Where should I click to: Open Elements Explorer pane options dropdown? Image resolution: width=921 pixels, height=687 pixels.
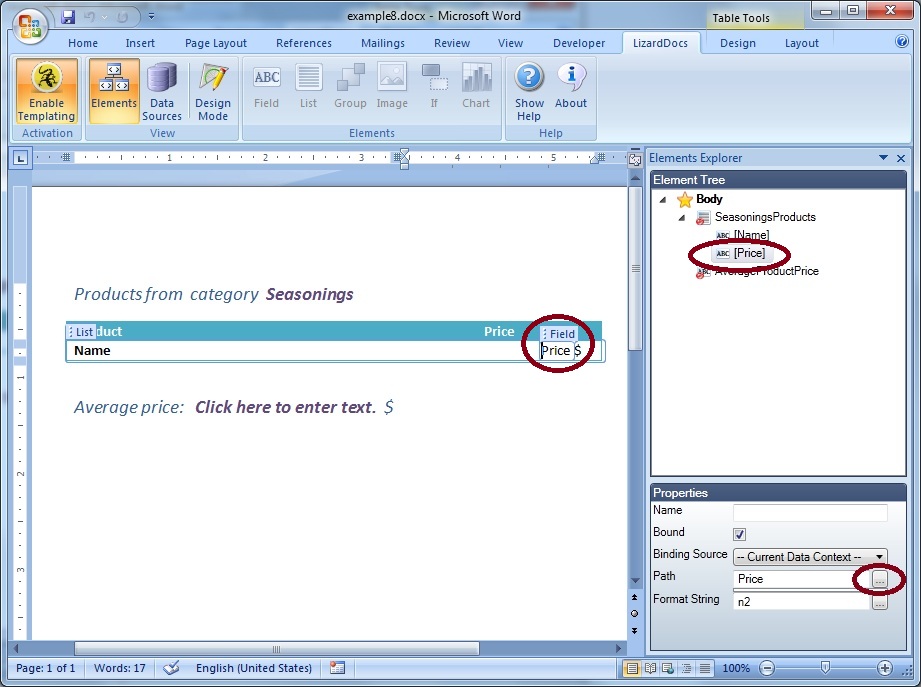[883, 157]
